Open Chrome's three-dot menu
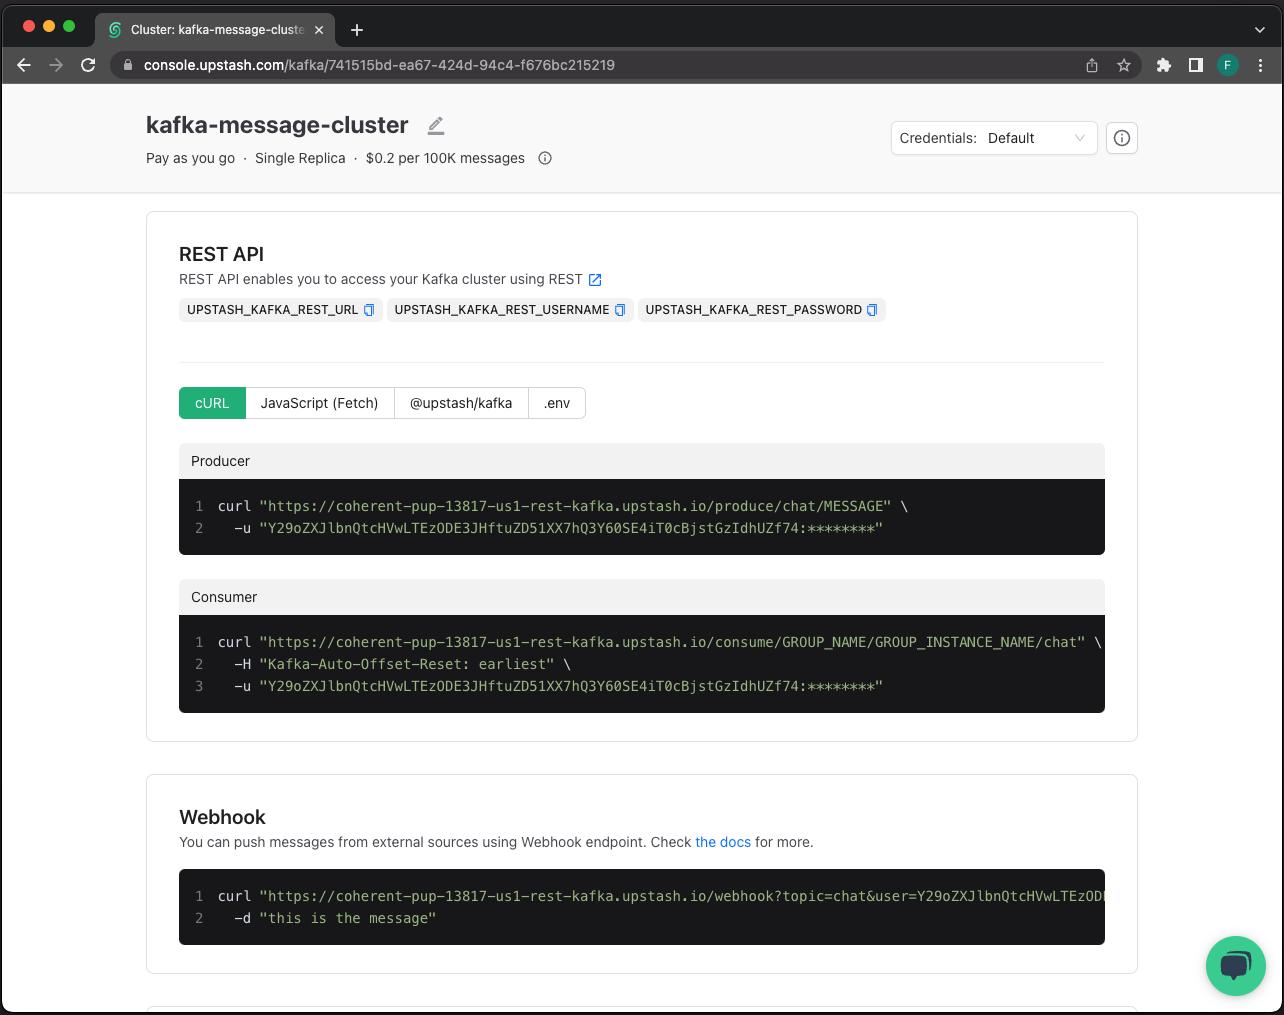 click(x=1260, y=64)
